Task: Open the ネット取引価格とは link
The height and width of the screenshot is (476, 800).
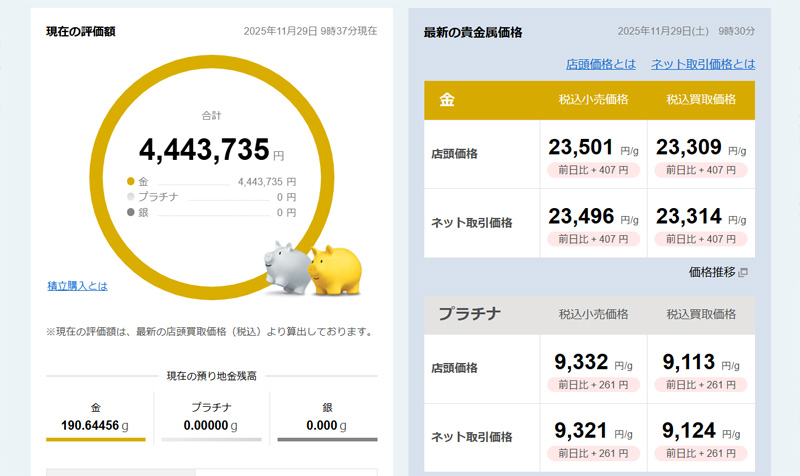Action: click(703, 64)
